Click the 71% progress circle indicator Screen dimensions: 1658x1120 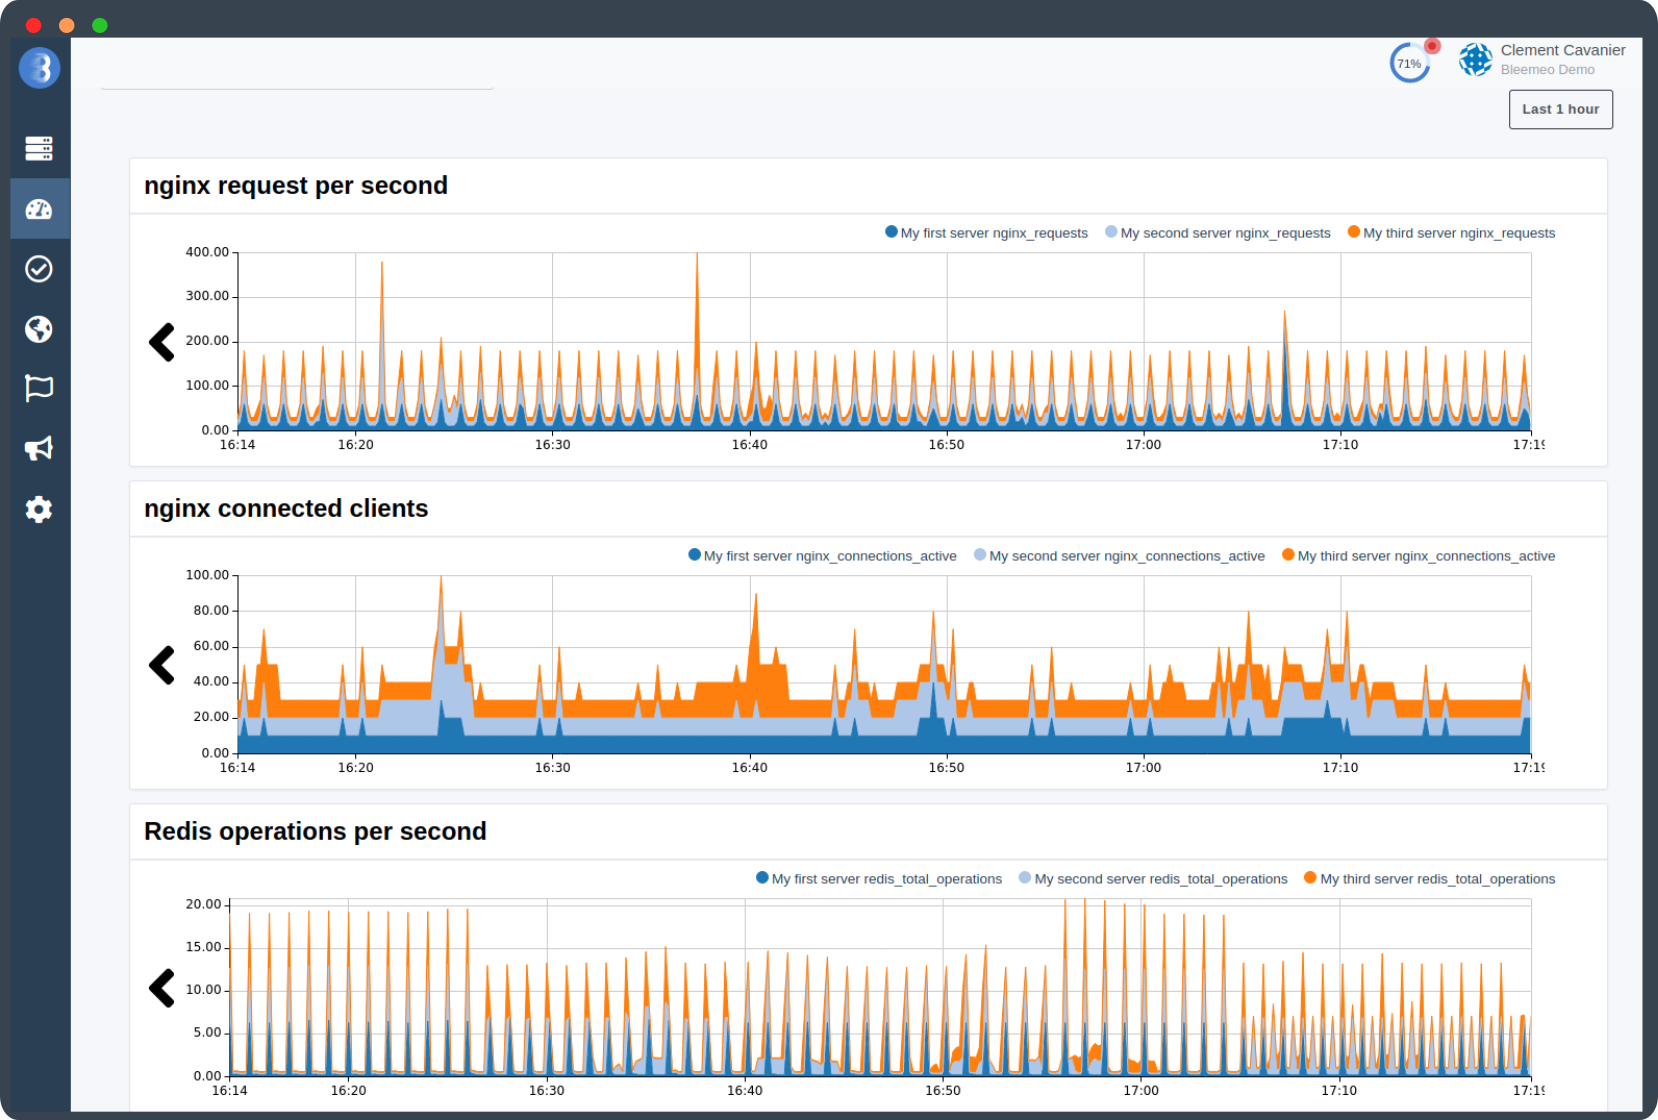(1409, 63)
